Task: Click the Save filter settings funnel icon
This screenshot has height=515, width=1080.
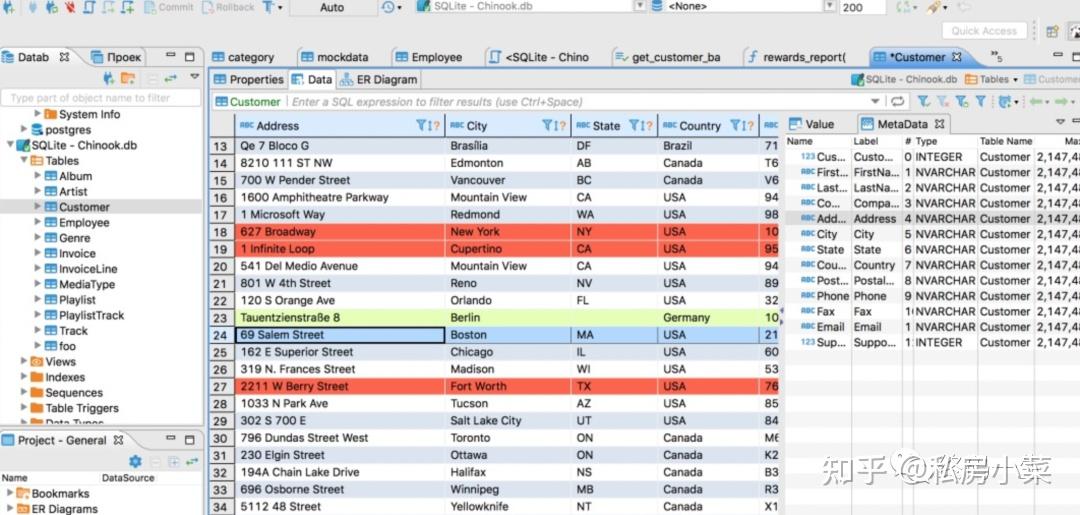Action: click(962, 101)
